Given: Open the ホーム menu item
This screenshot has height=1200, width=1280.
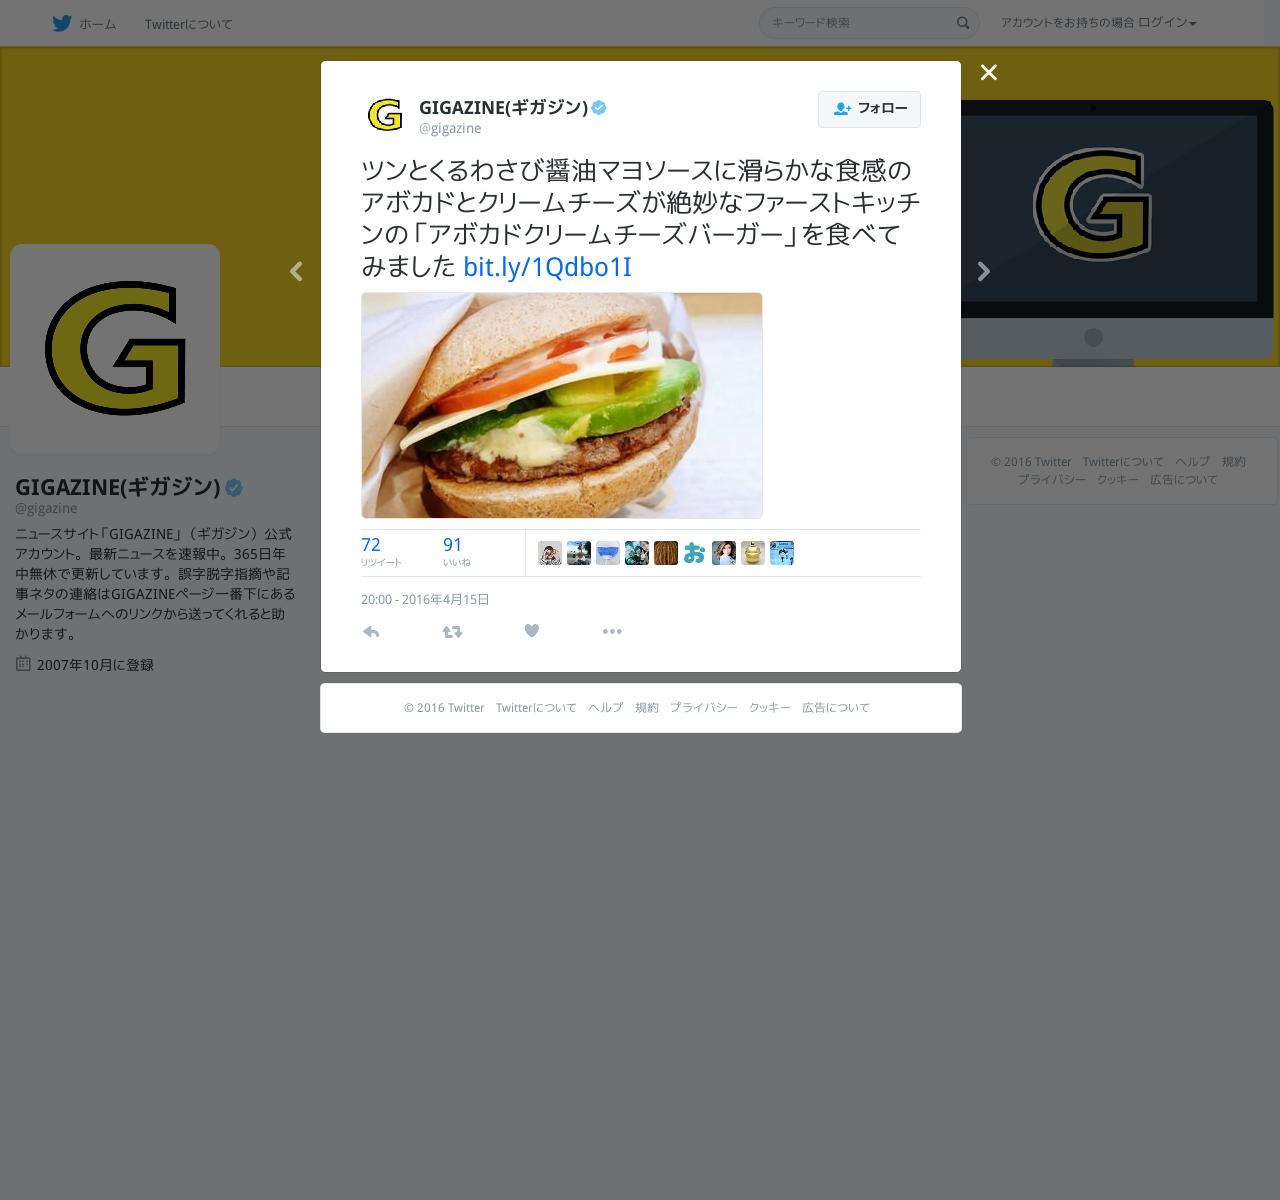Looking at the screenshot, I should click(x=98, y=24).
